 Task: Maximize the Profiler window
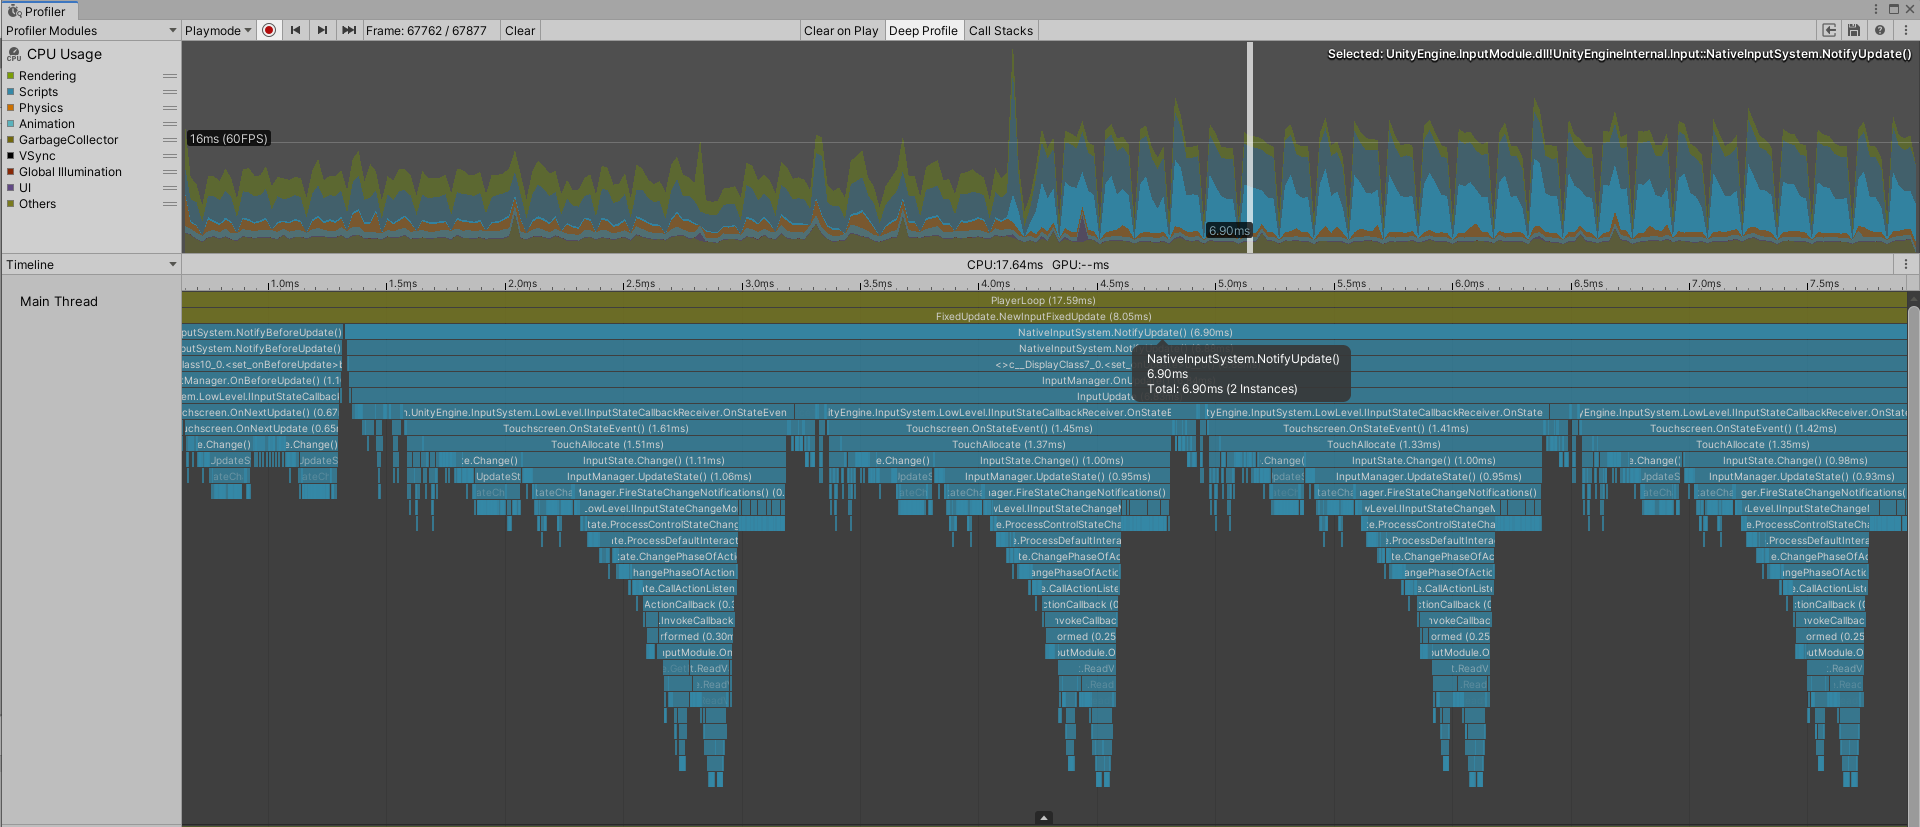1893,9
